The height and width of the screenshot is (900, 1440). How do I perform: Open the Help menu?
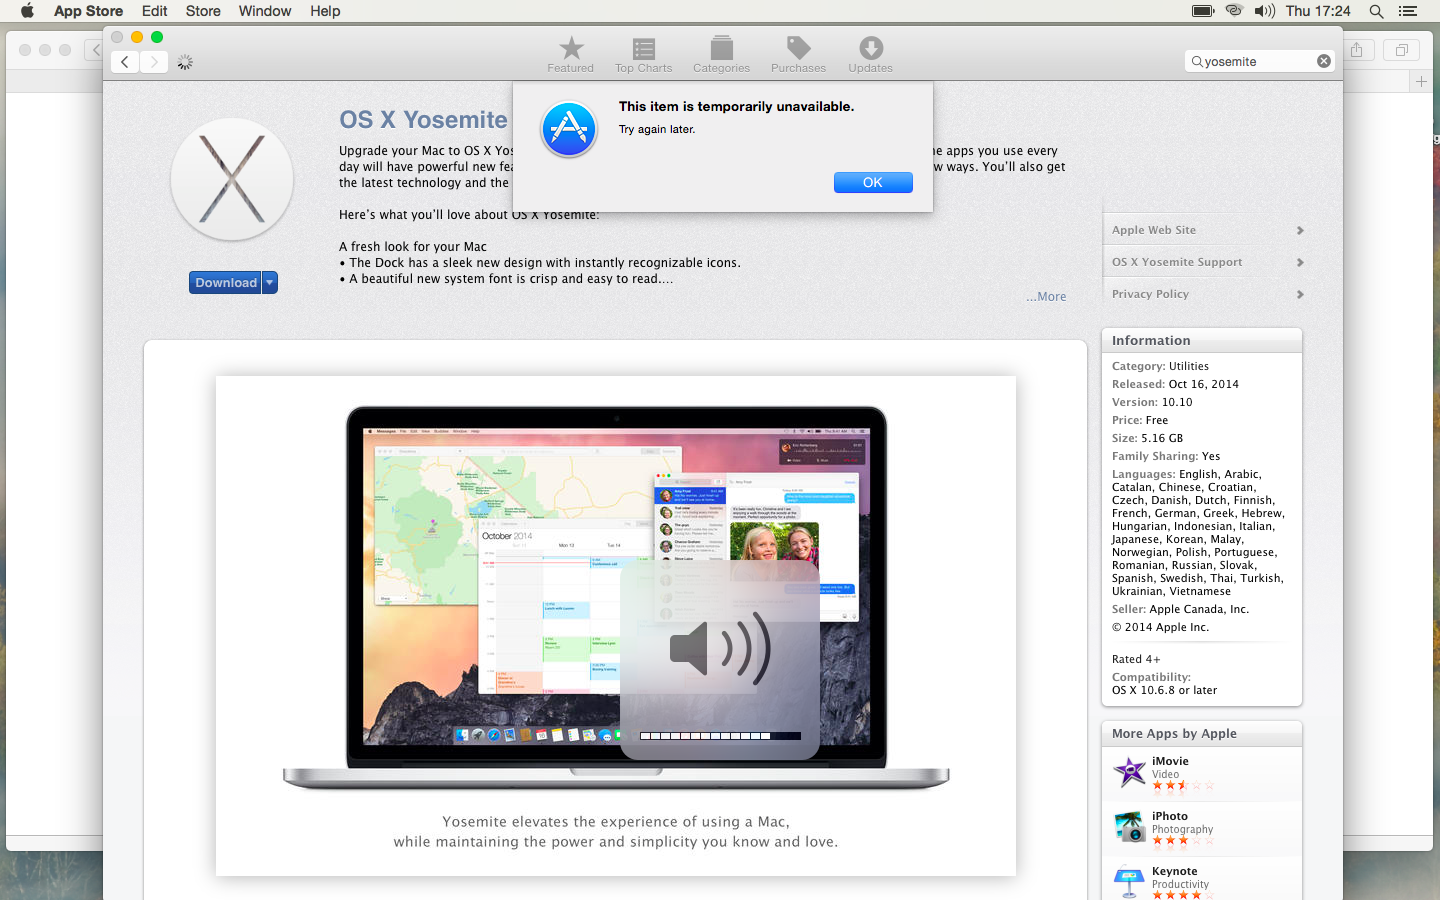click(325, 11)
